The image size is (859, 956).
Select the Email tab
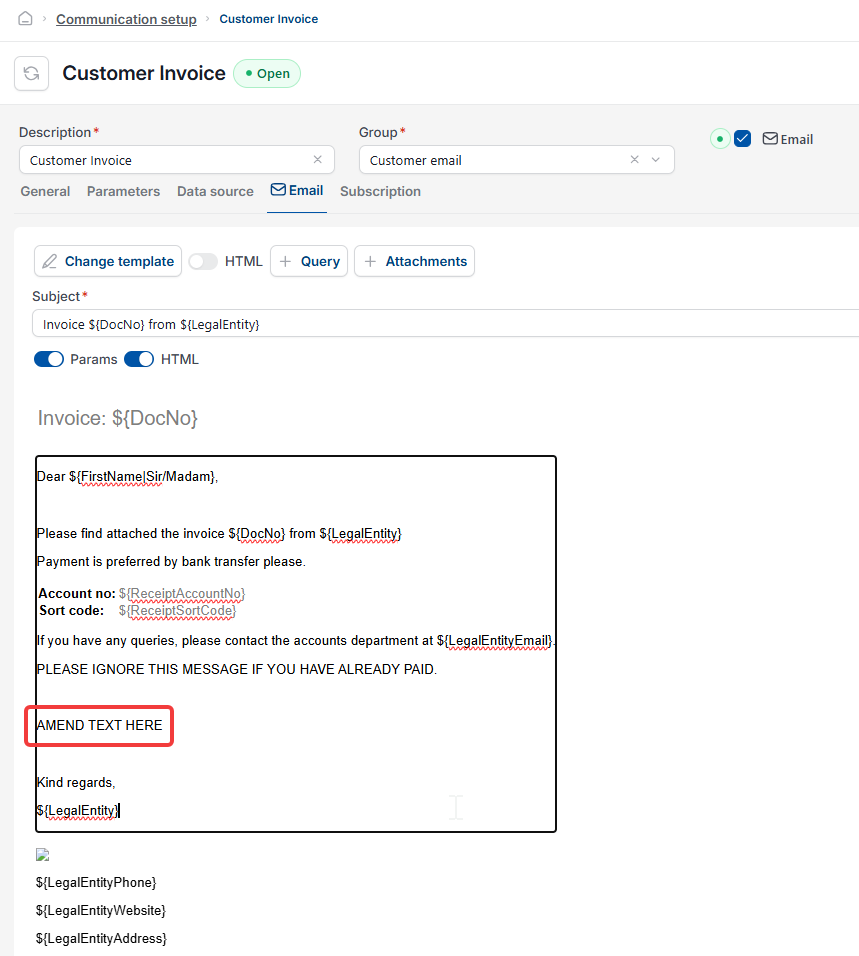click(x=297, y=191)
